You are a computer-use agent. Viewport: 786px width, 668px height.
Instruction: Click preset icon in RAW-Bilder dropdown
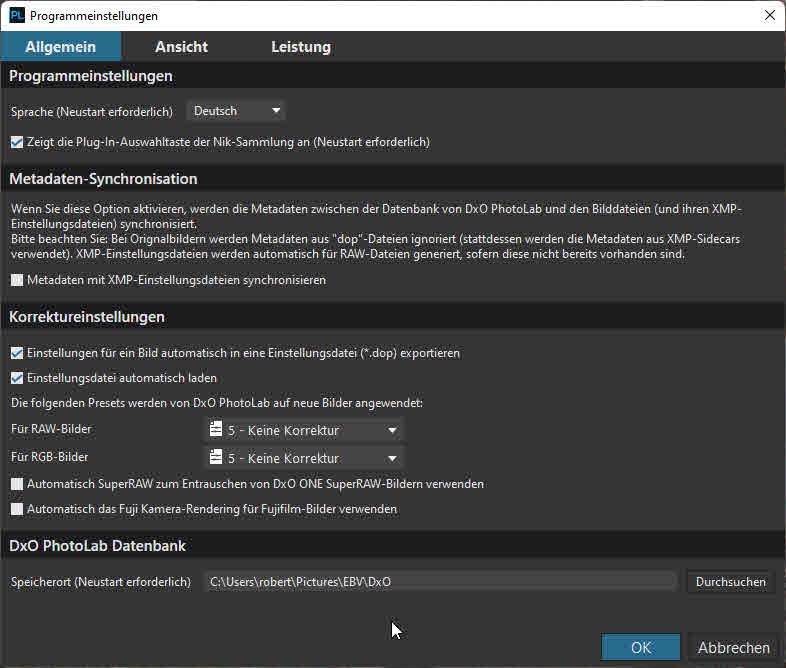click(216, 431)
